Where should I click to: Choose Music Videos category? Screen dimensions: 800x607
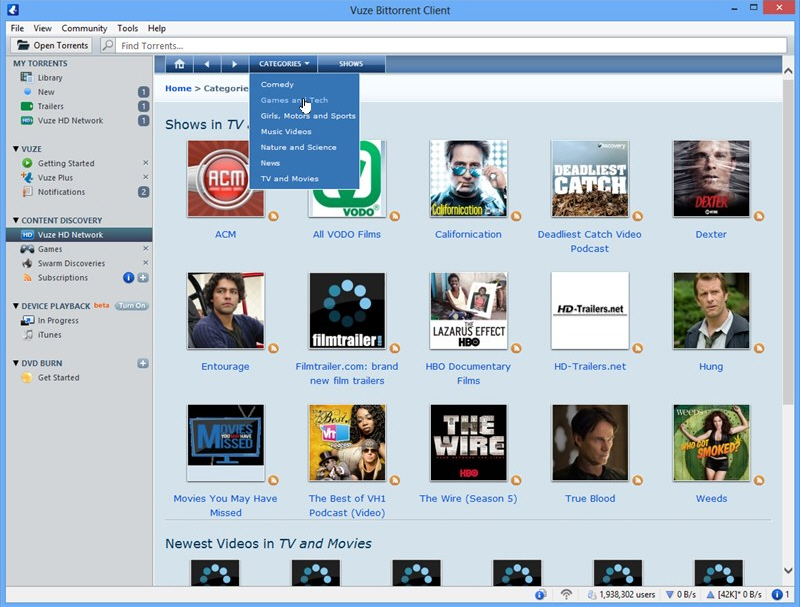286,132
